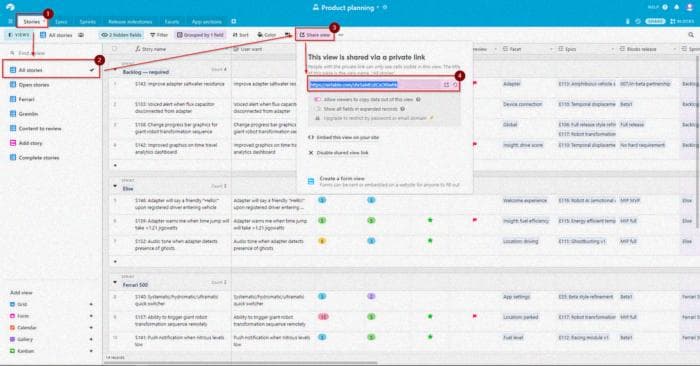
Task: Open the Gremlin view
Action: (x=51, y=114)
